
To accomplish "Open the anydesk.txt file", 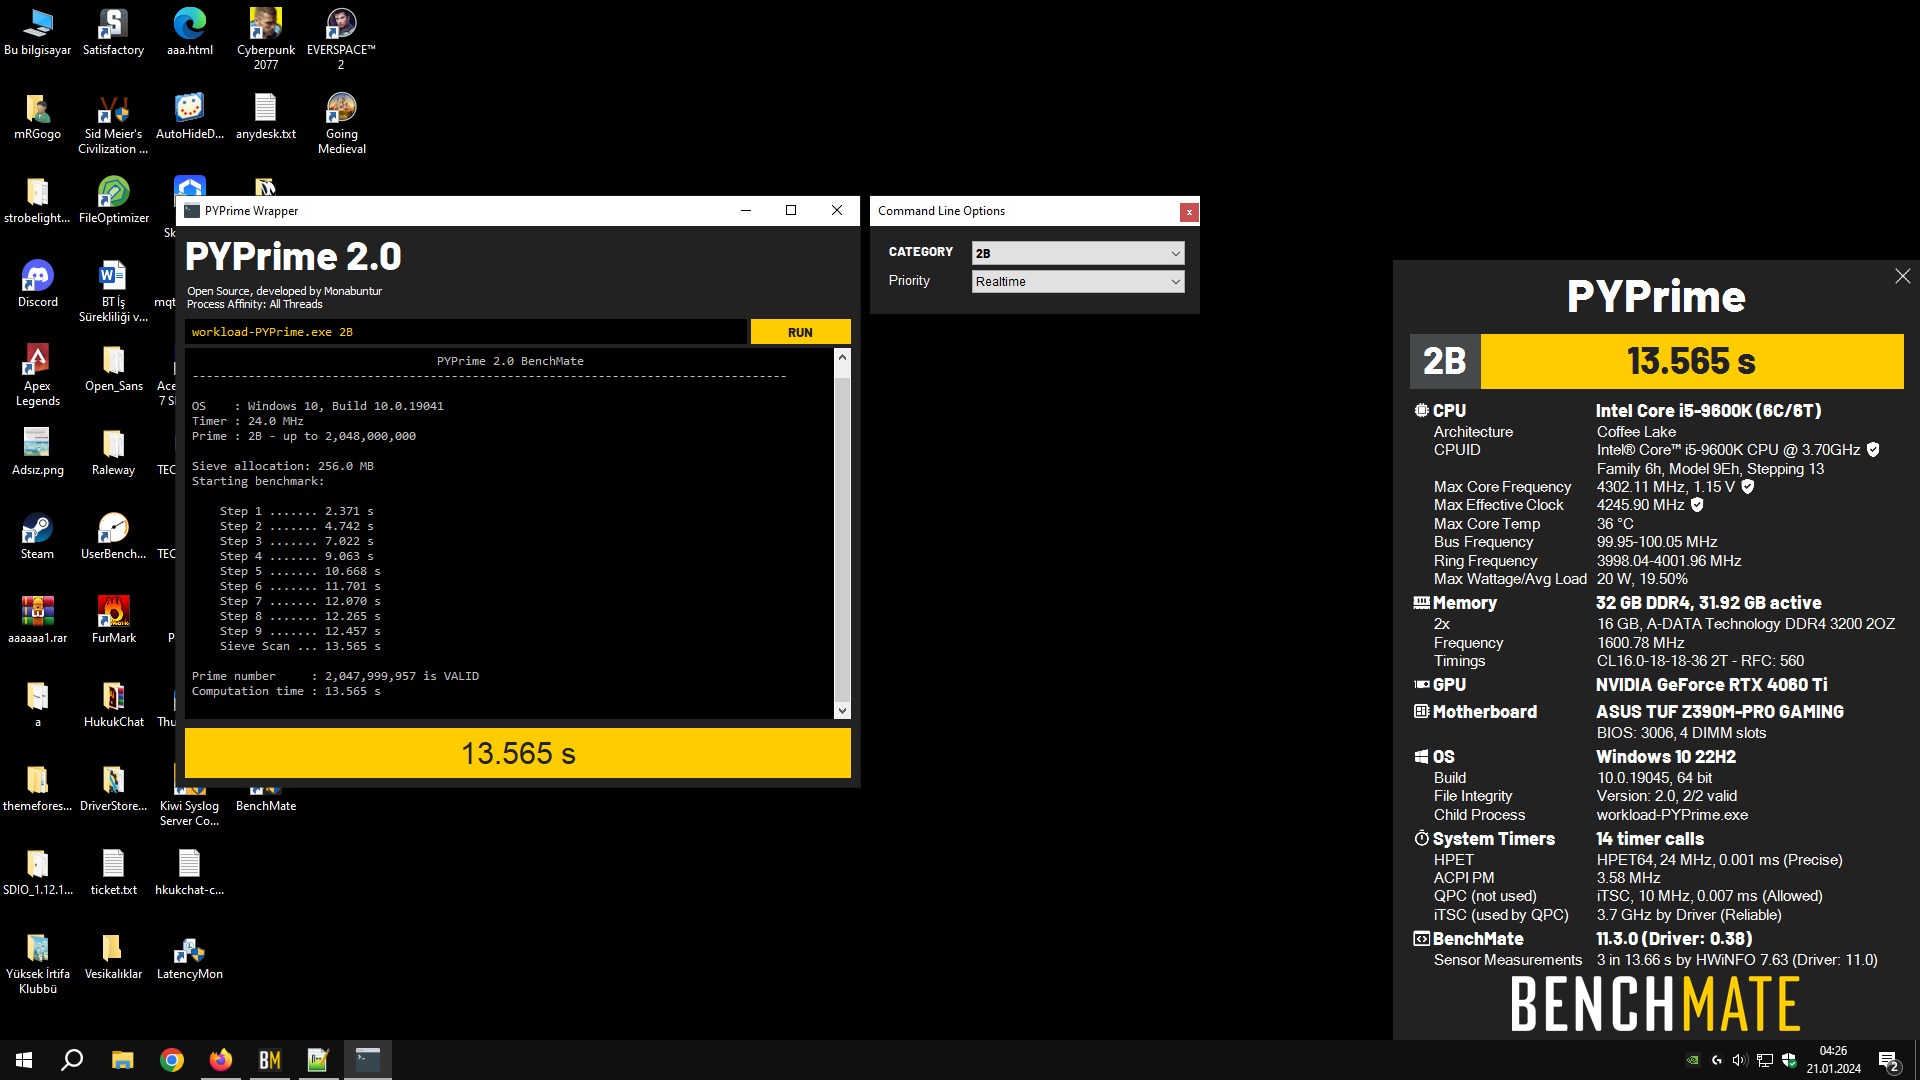I will point(265,116).
